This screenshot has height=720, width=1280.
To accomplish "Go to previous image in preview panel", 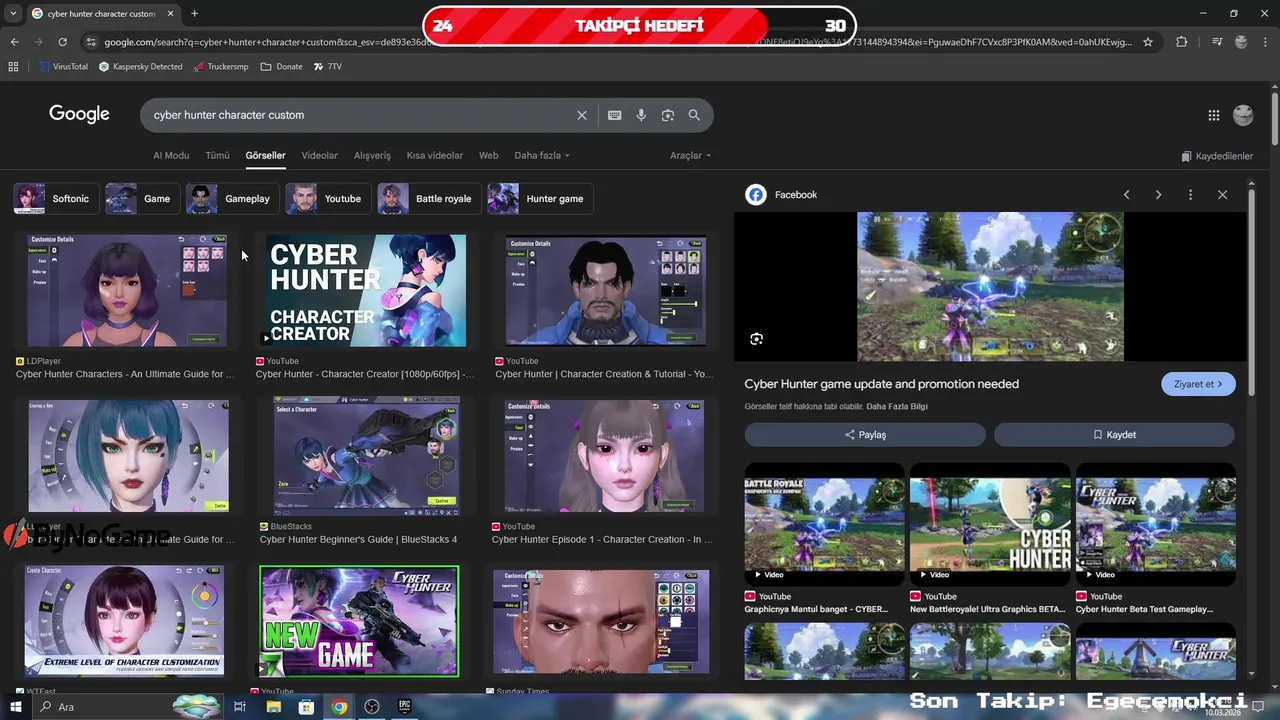I will [1126, 195].
